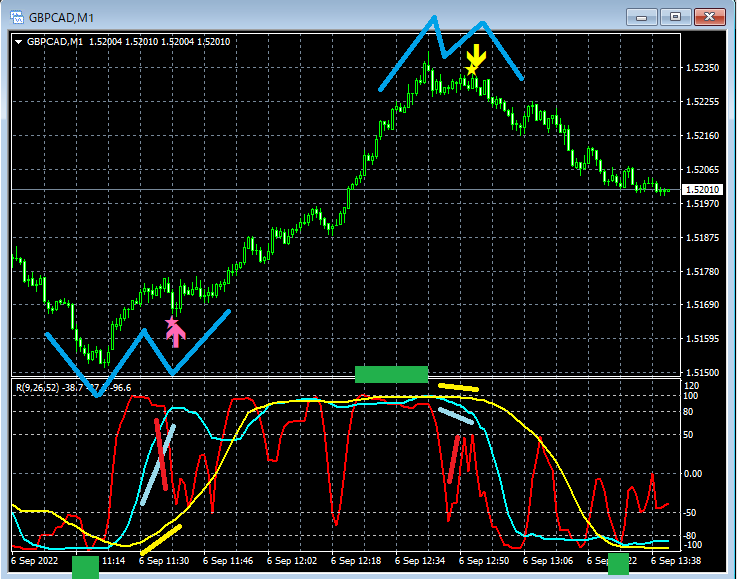Click the 1.52160 price axis label
Viewport: 737px width, 579px height.
tap(702, 136)
